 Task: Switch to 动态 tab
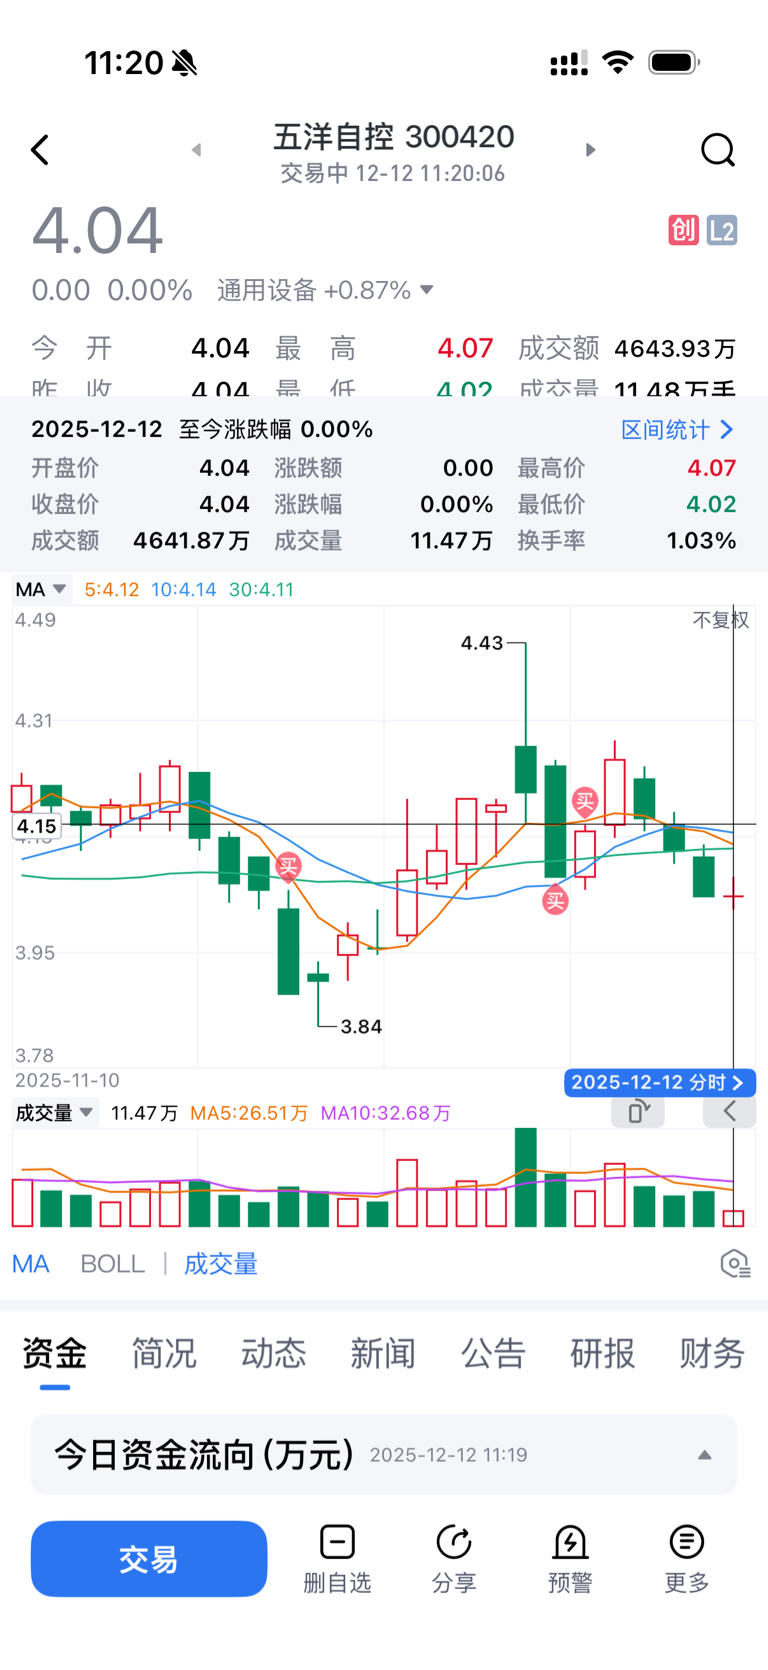[273, 1354]
